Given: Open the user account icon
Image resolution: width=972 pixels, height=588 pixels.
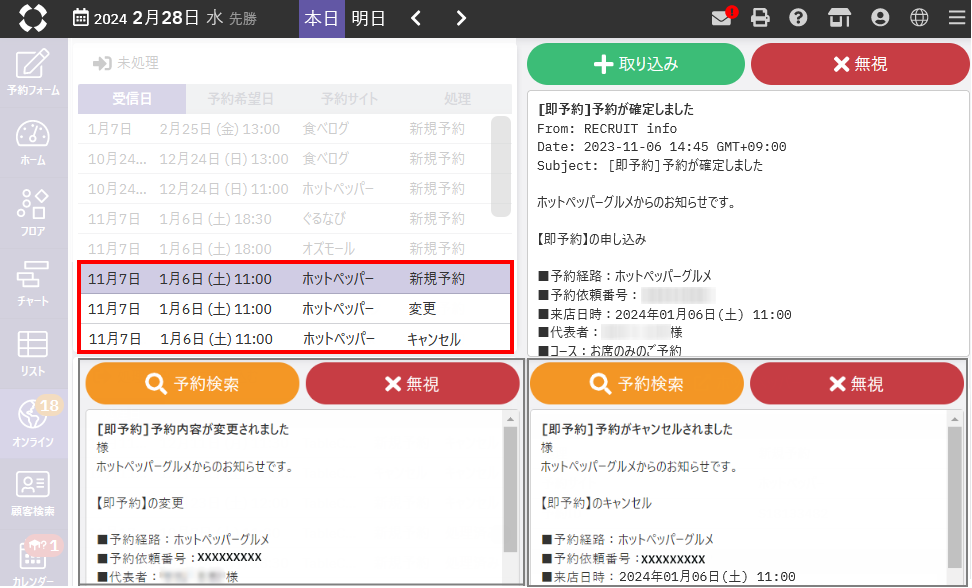Looking at the screenshot, I should click(880, 18).
